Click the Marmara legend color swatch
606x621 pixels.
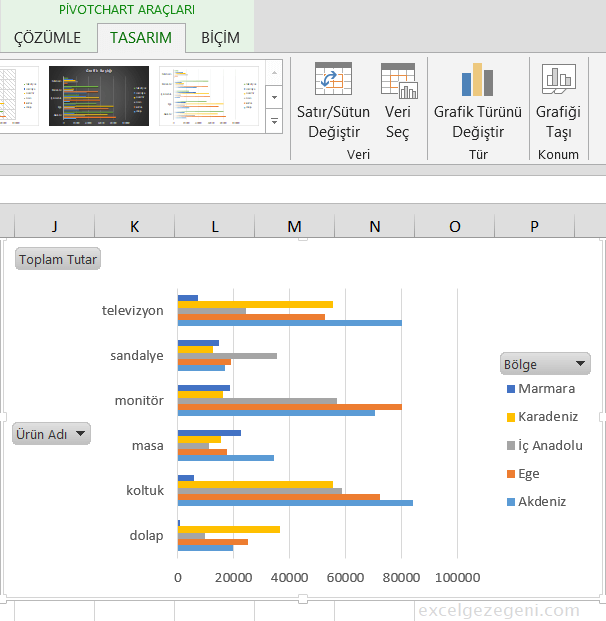(511, 389)
